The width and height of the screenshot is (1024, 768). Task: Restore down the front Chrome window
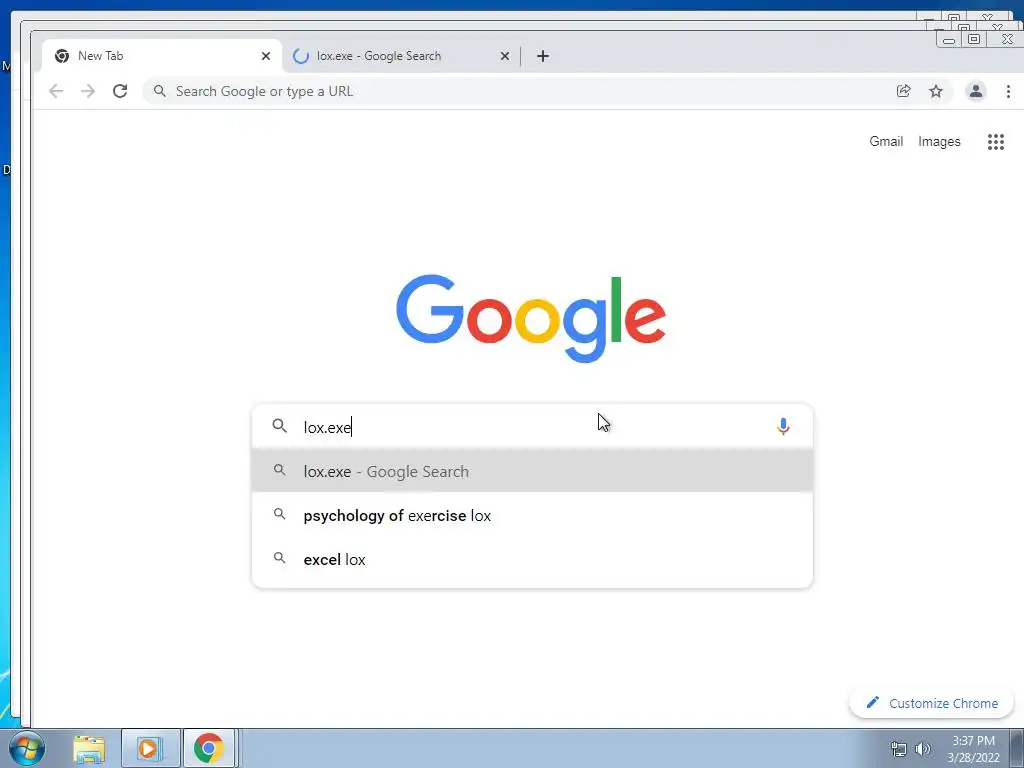(974, 40)
